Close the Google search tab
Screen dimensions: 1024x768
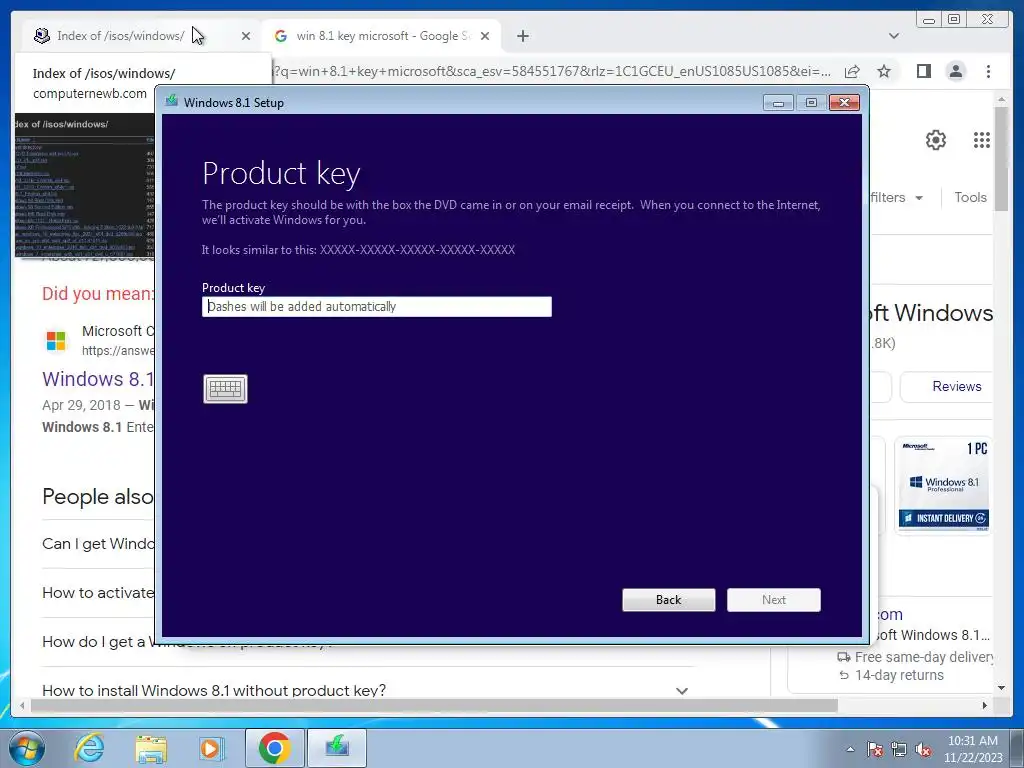[485, 36]
